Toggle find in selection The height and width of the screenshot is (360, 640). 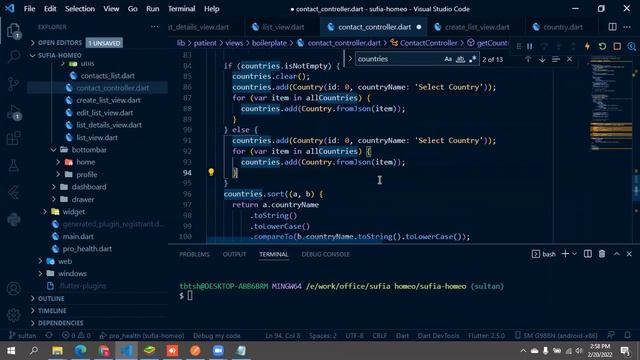click(556, 59)
